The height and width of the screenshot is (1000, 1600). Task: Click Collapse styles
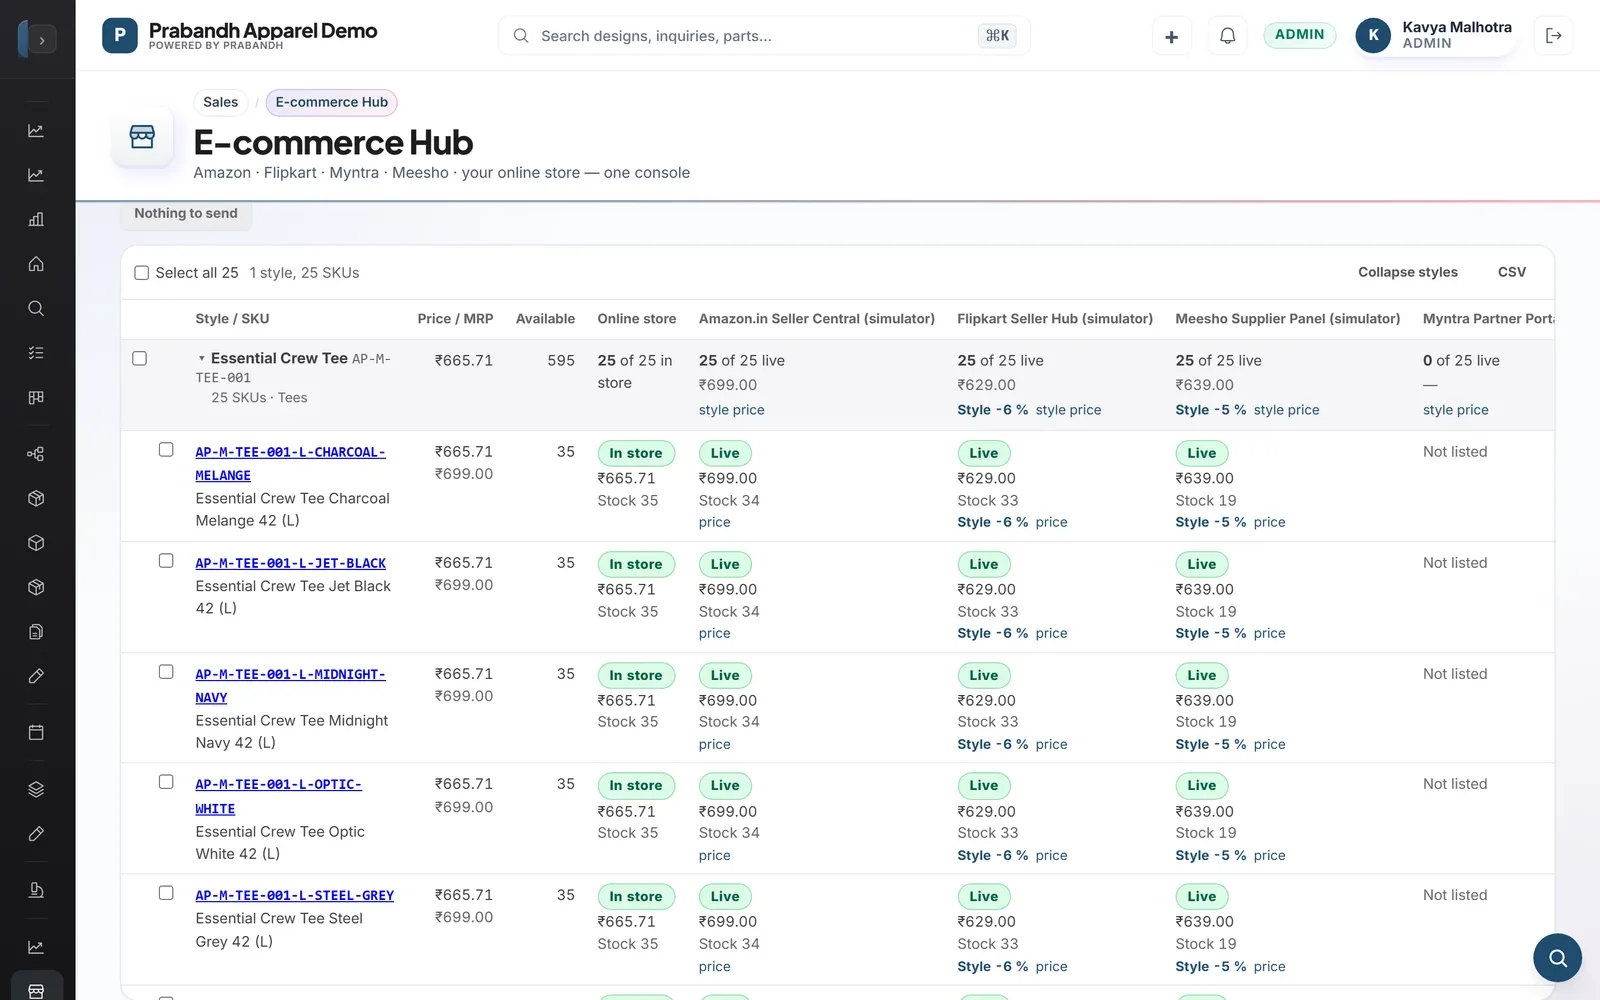(1407, 272)
